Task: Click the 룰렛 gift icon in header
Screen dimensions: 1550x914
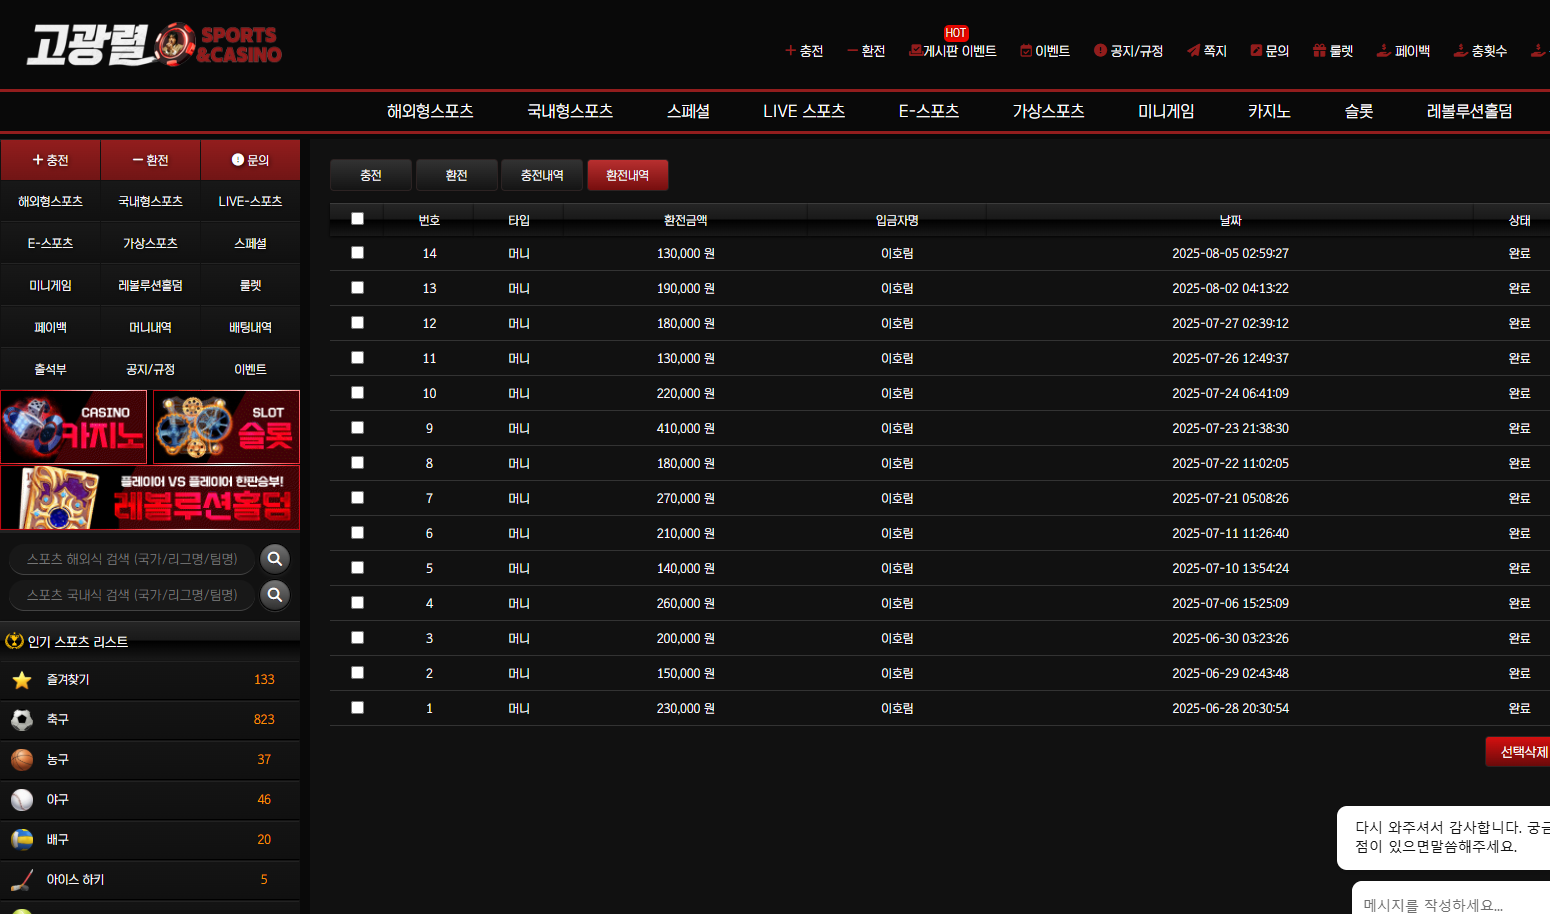Action: point(1319,51)
